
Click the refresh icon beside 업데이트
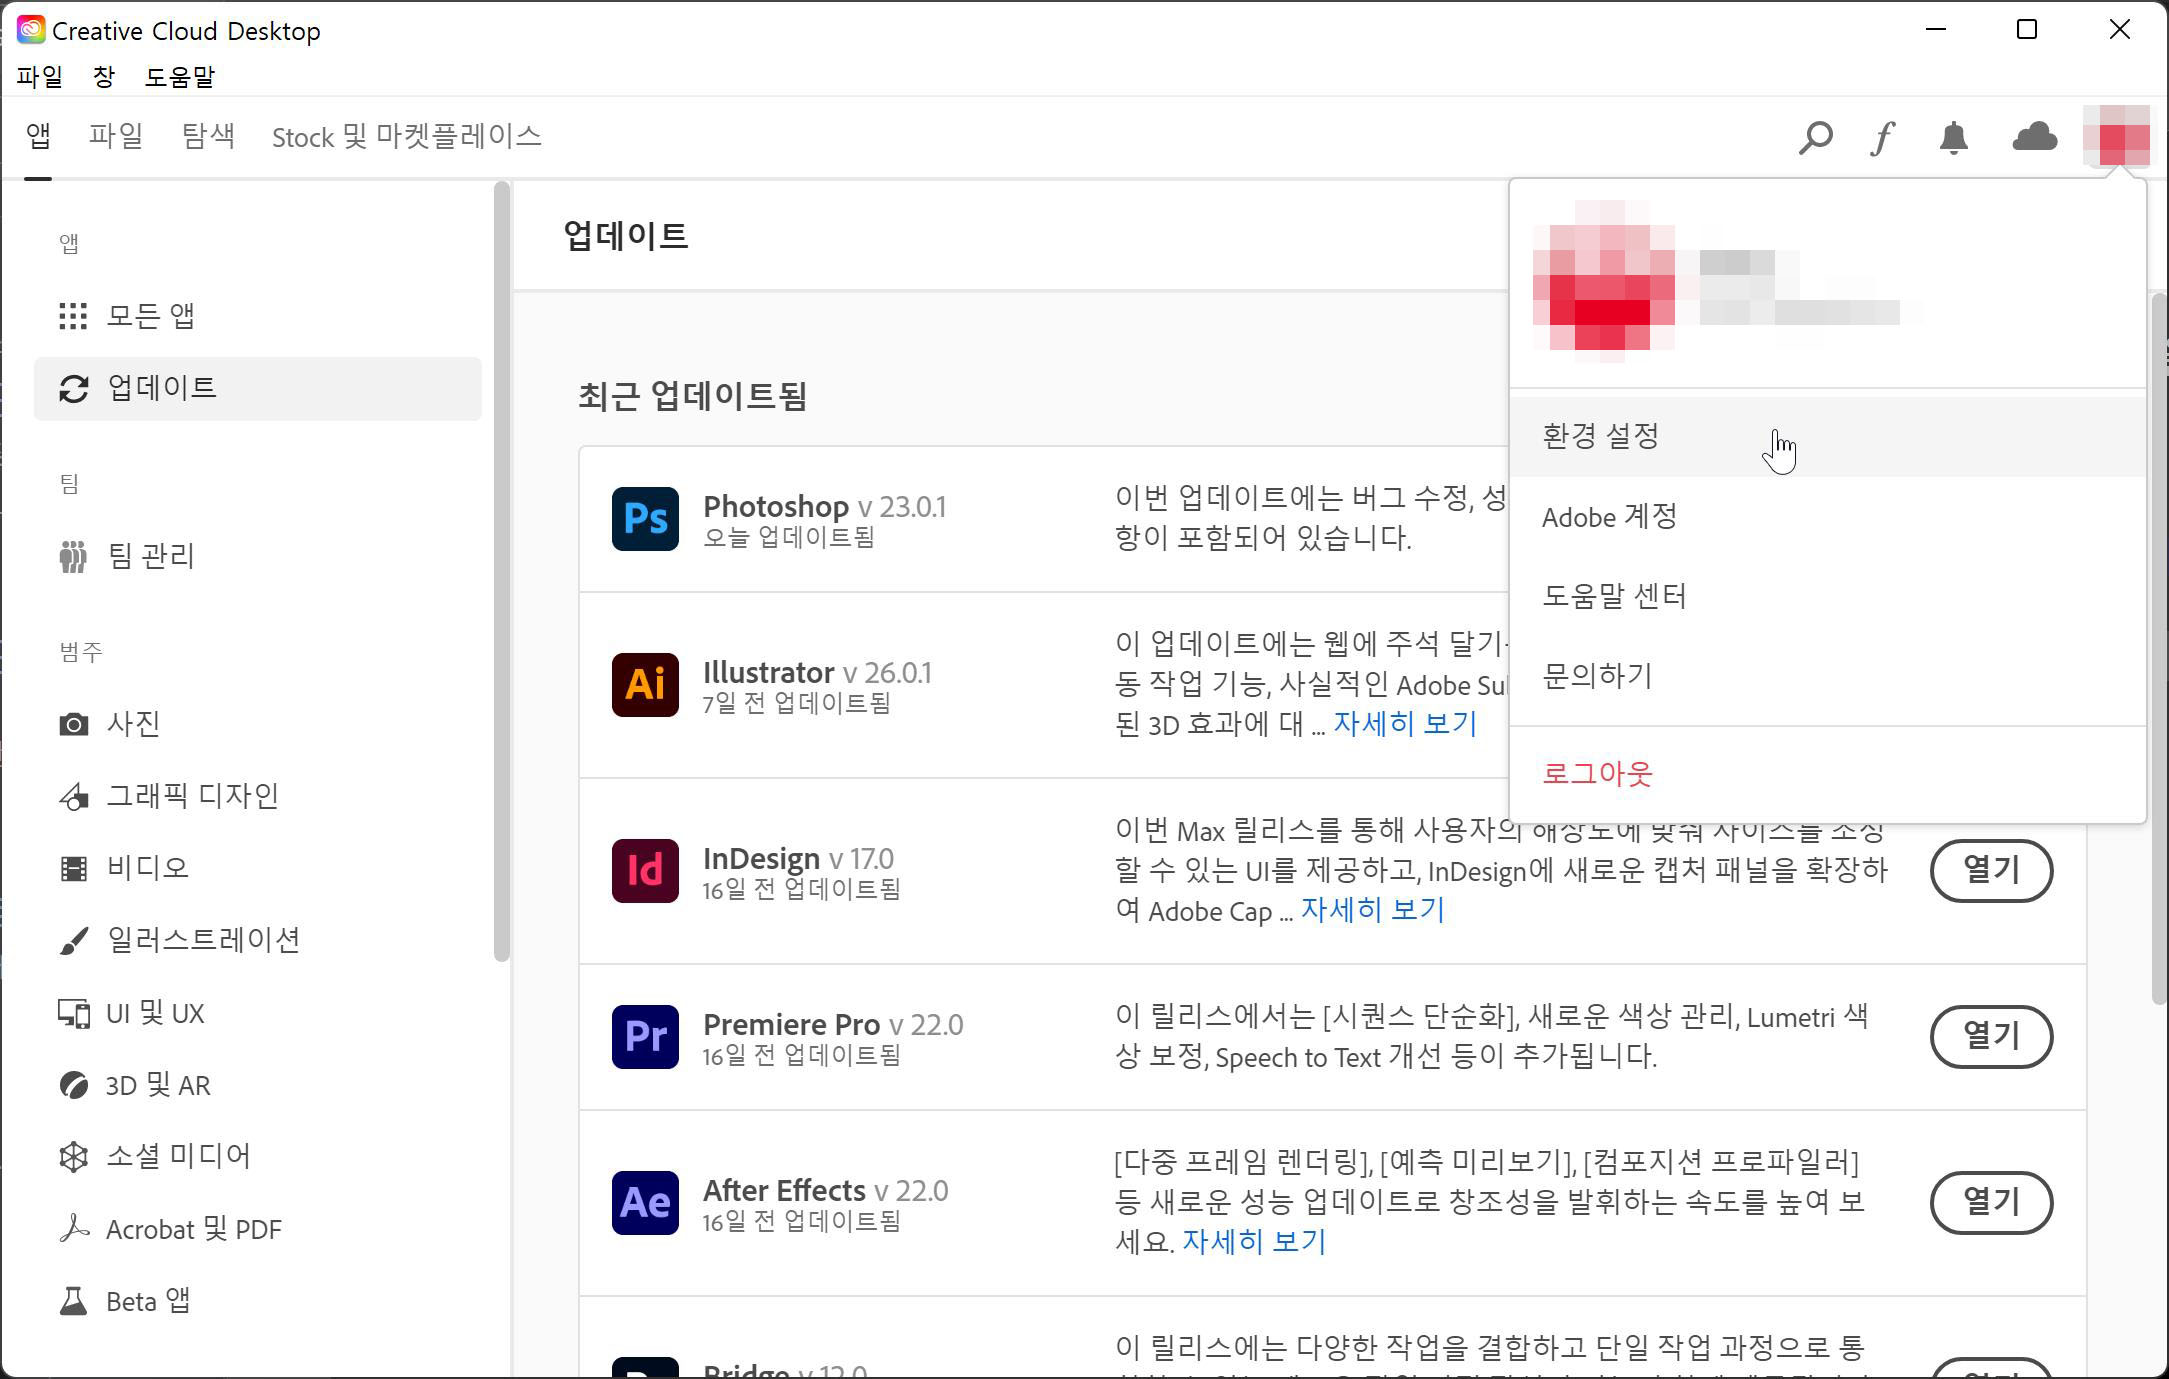pyautogui.click(x=73, y=388)
